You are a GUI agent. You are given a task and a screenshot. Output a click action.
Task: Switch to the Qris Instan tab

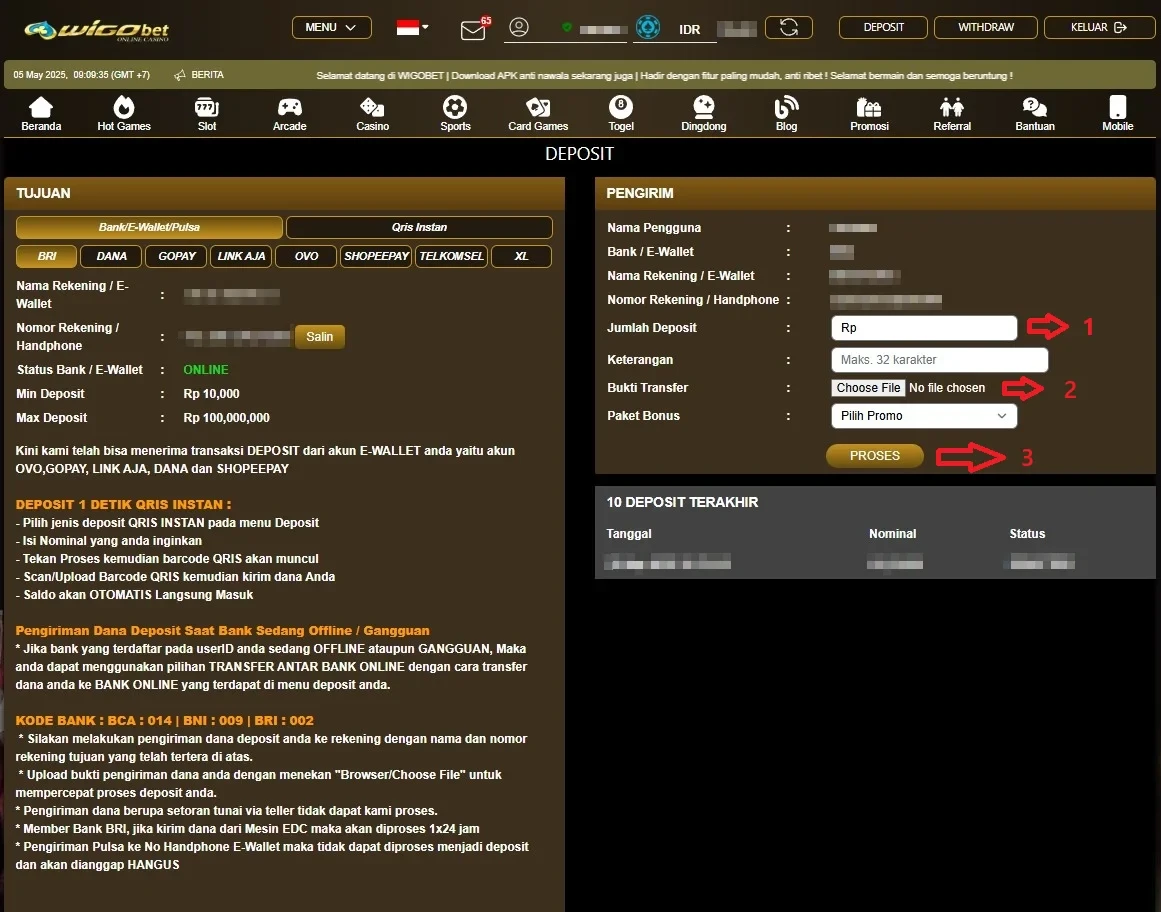pyautogui.click(x=419, y=227)
